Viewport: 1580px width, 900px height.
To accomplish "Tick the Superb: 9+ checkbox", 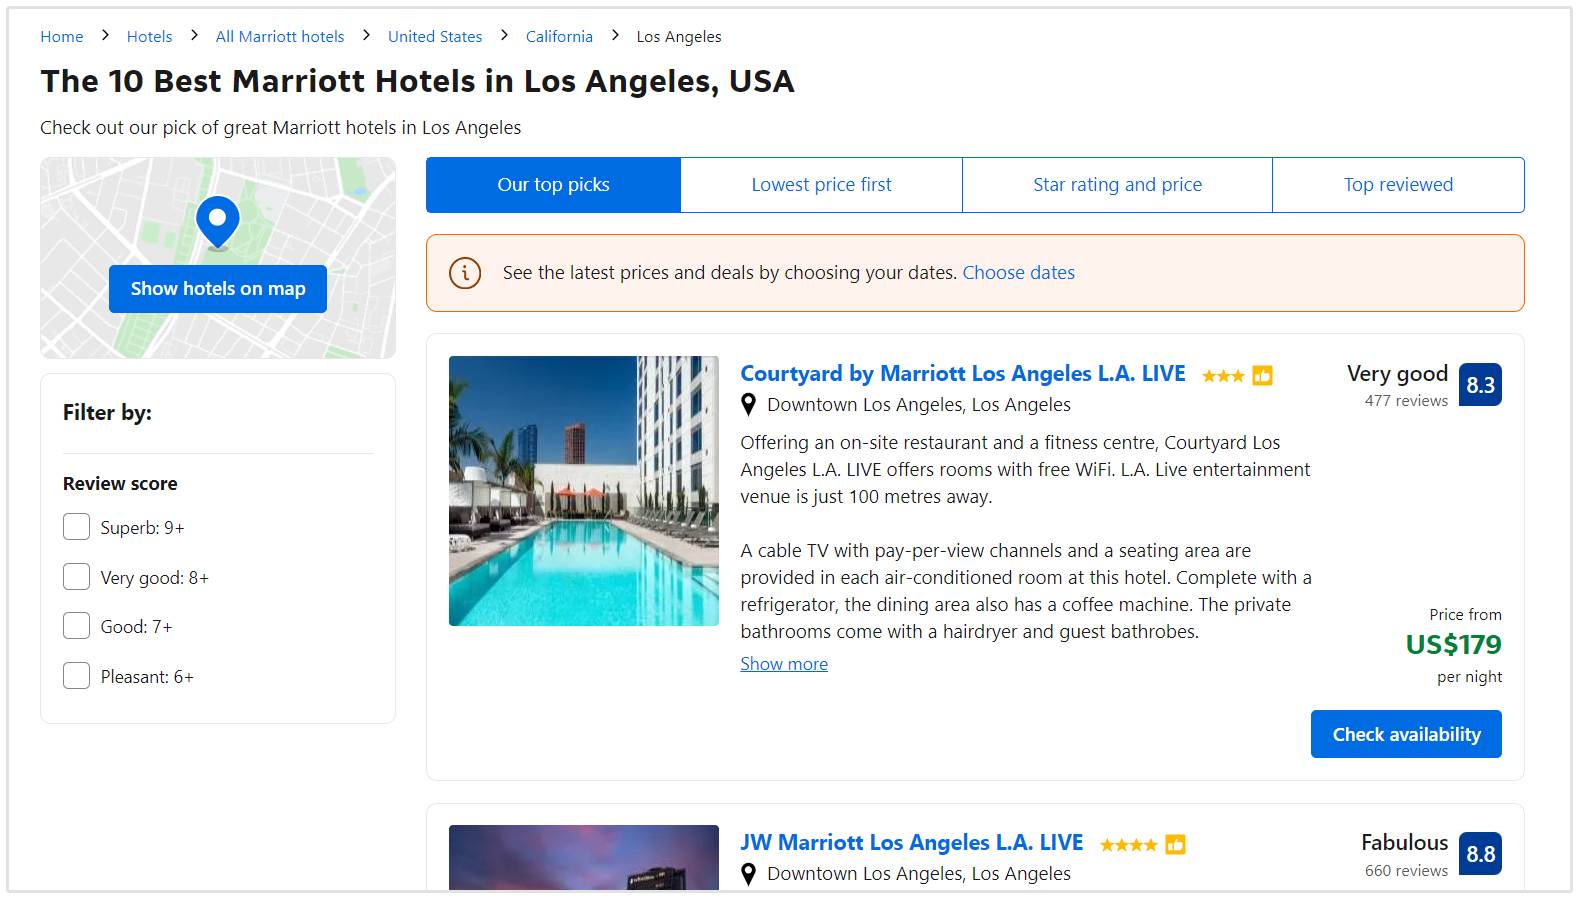I will tap(77, 527).
